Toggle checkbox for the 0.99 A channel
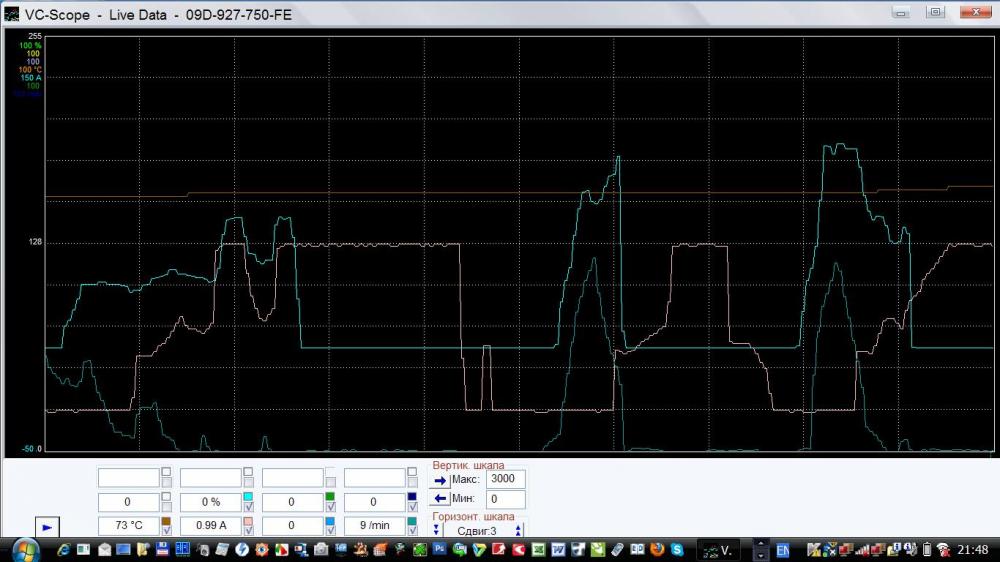The width and height of the screenshot is (1000, 562). click(x=248, y=525)
